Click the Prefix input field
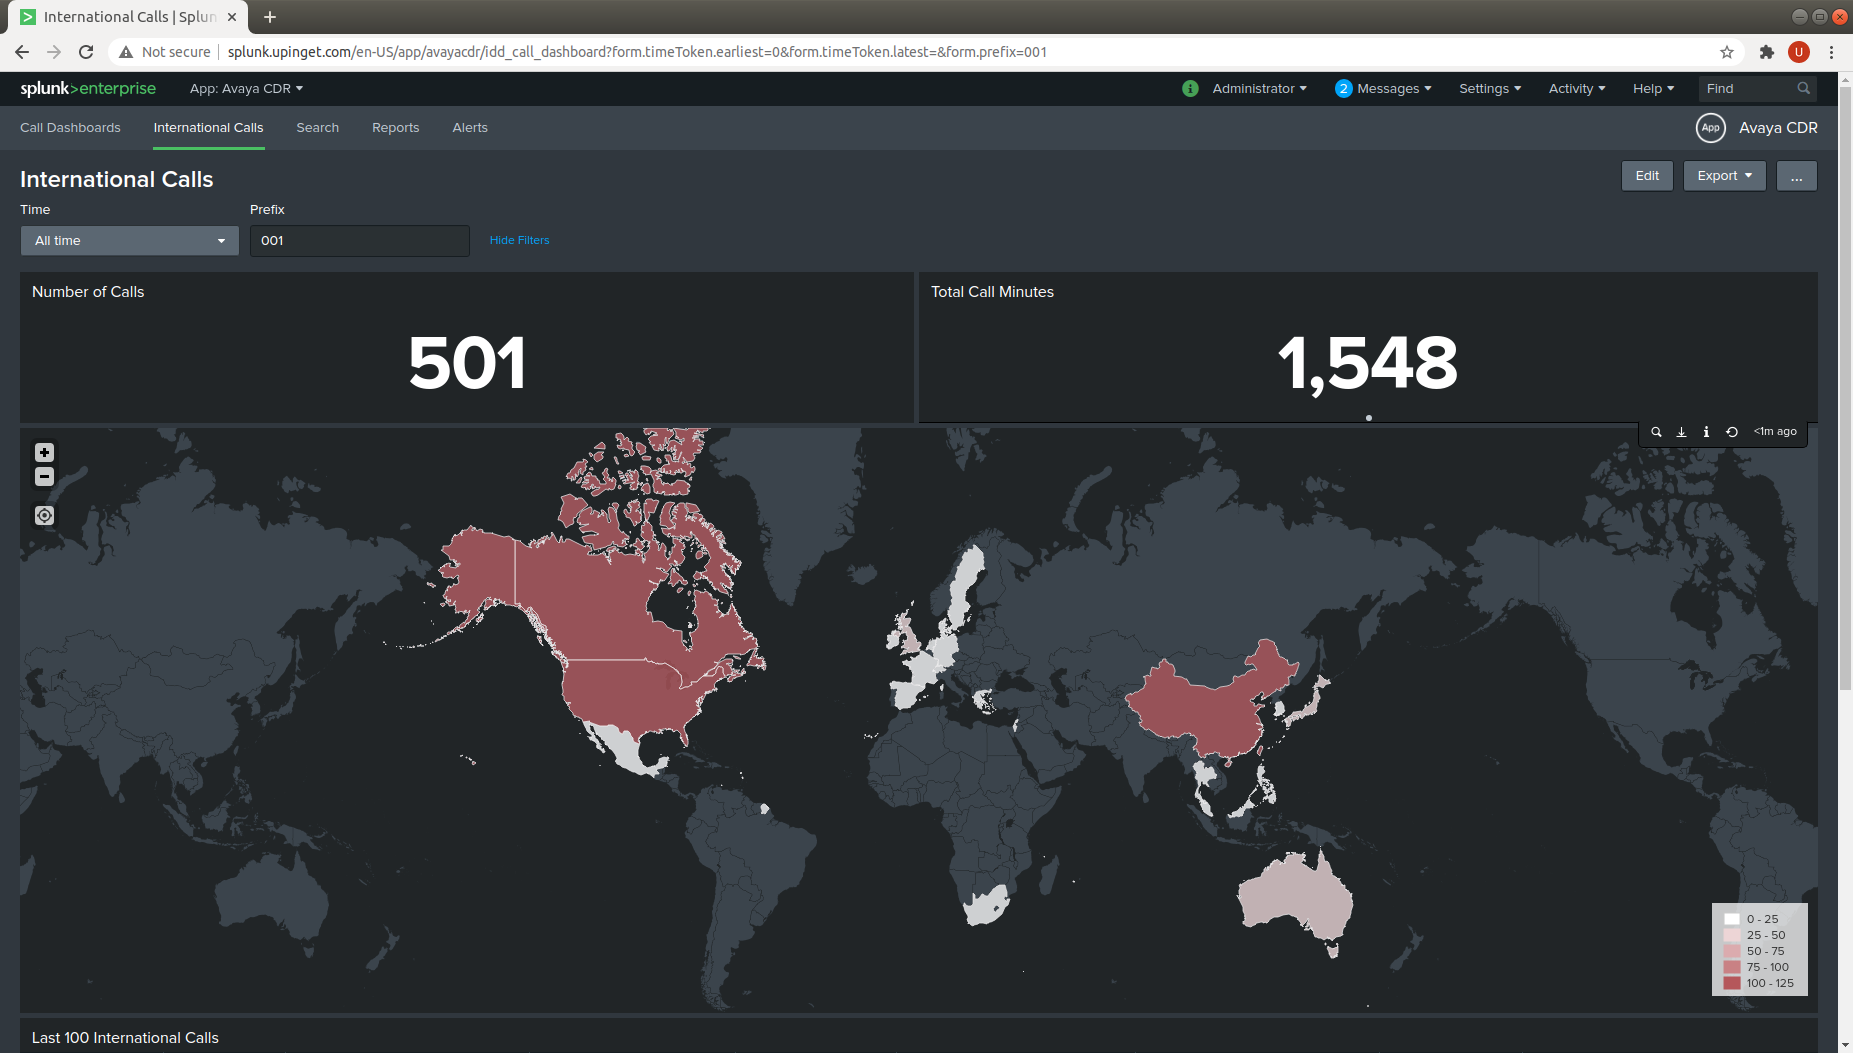 click(x=359, y=241)
